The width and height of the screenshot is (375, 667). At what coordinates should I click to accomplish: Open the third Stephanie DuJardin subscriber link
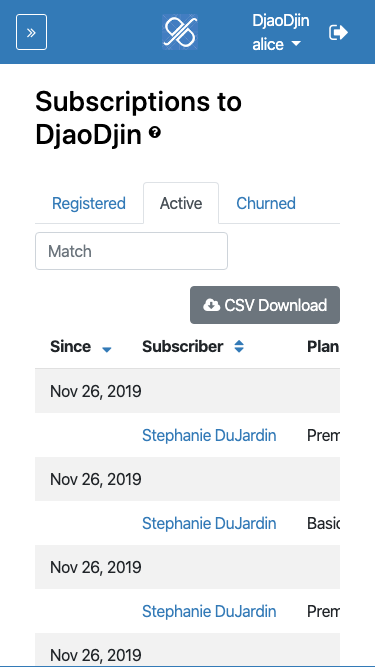click(x=209, y=611)
